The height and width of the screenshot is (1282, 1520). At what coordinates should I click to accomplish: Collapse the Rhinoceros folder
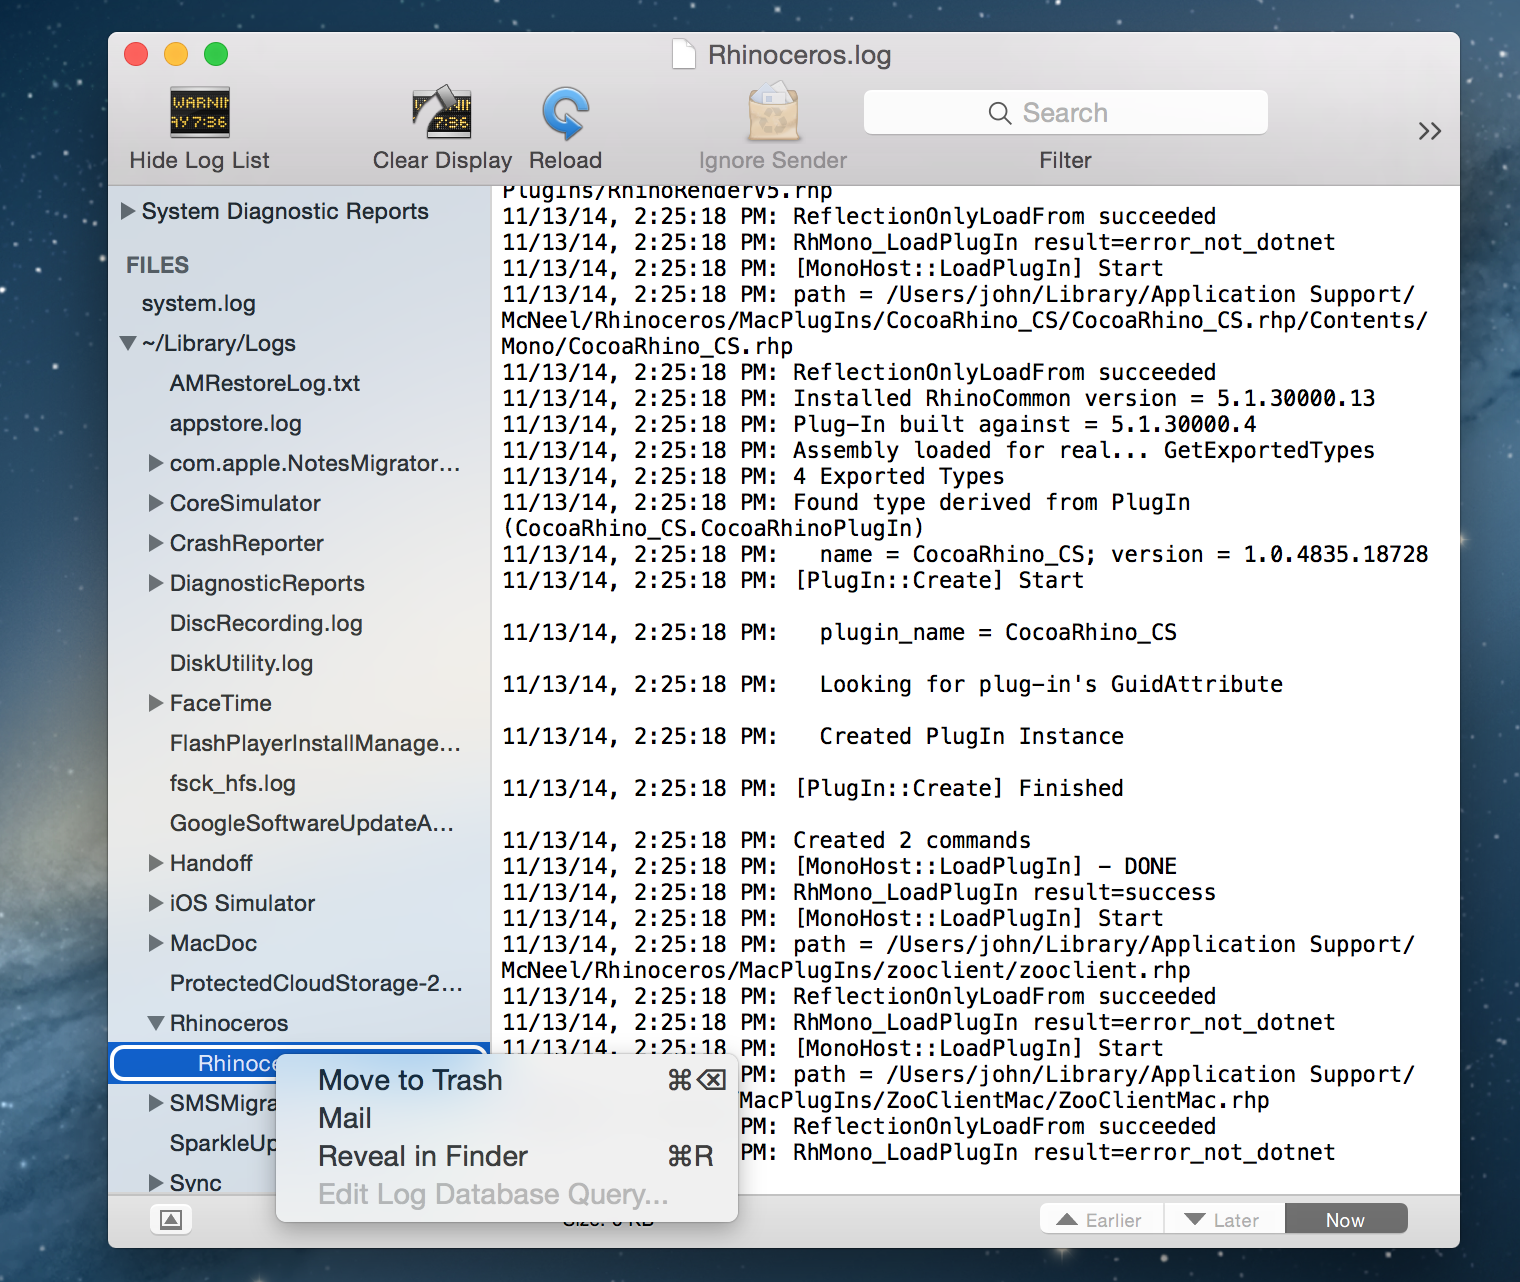tap(156, 1023)
